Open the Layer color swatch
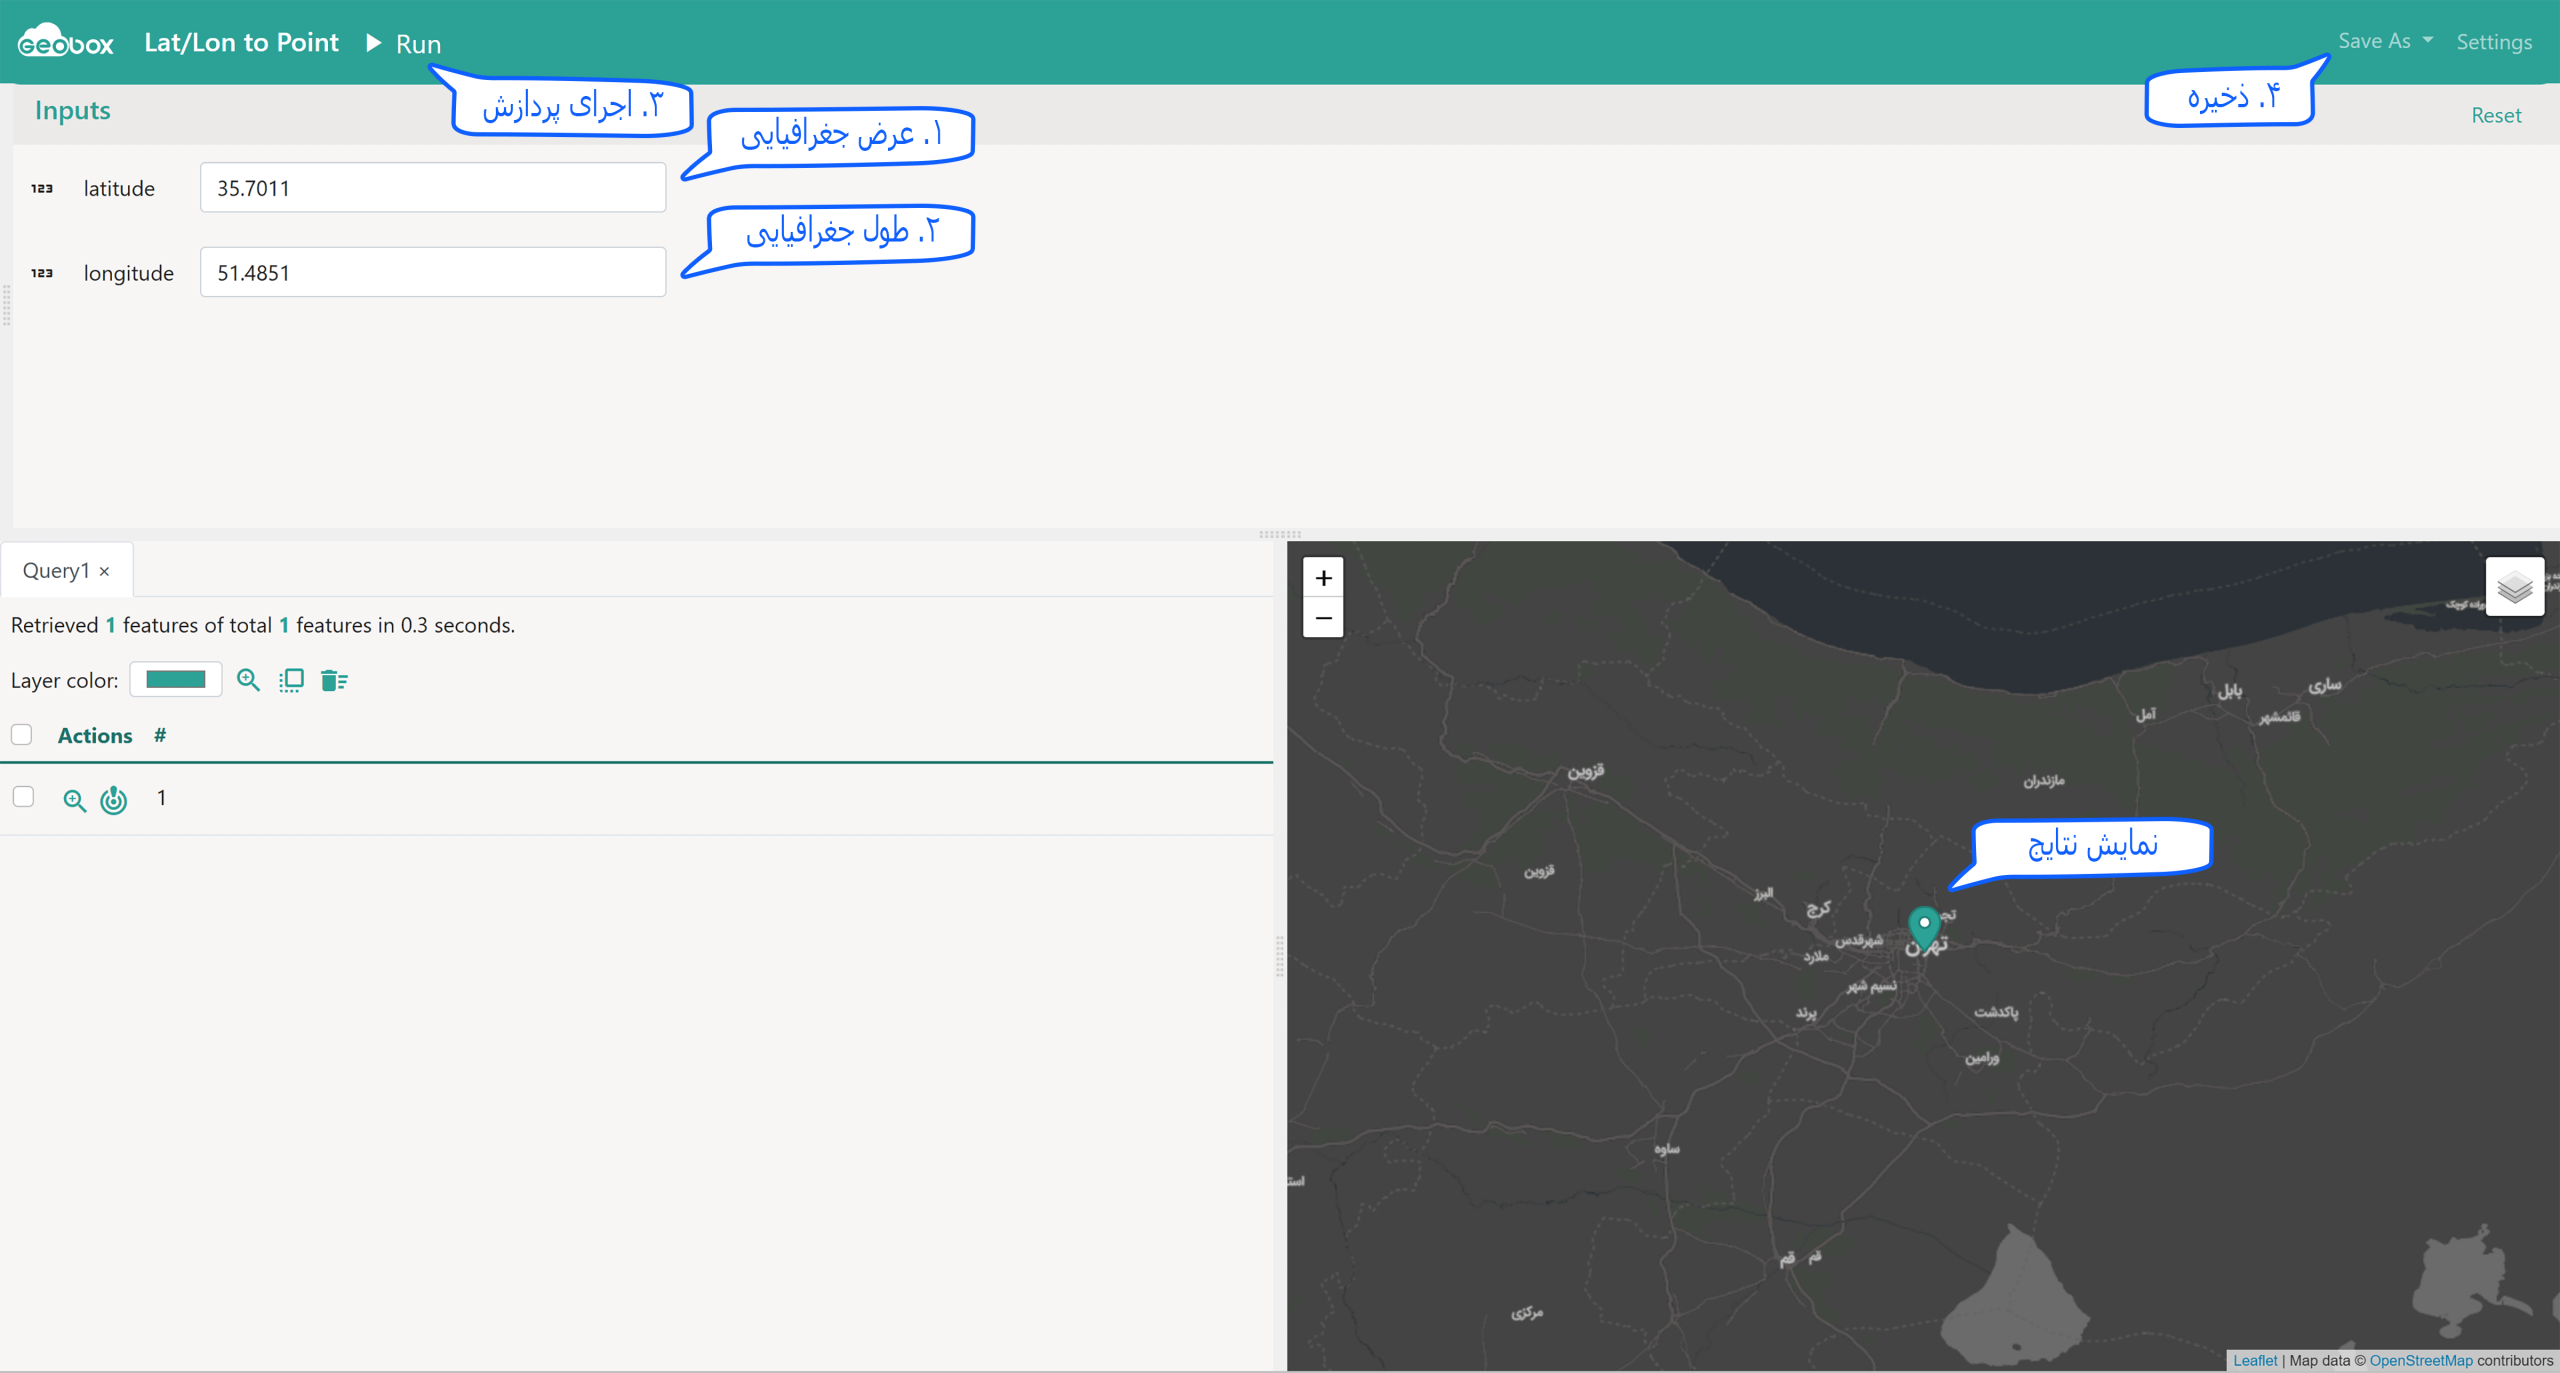Viewport: 2560px width, 1373px height. tap(176, 680)
